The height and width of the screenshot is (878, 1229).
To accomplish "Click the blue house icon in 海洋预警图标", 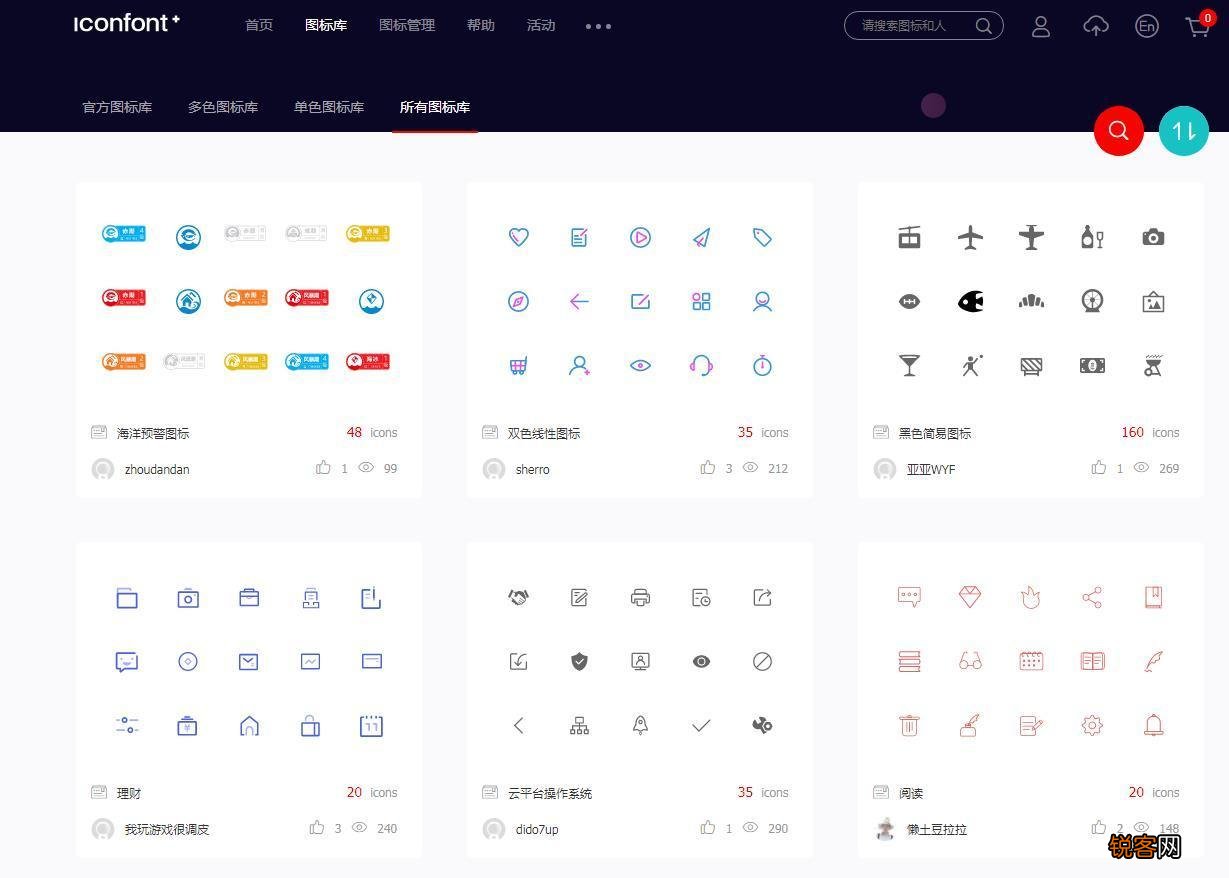I will pyautogui.click(x=188, y=300).
